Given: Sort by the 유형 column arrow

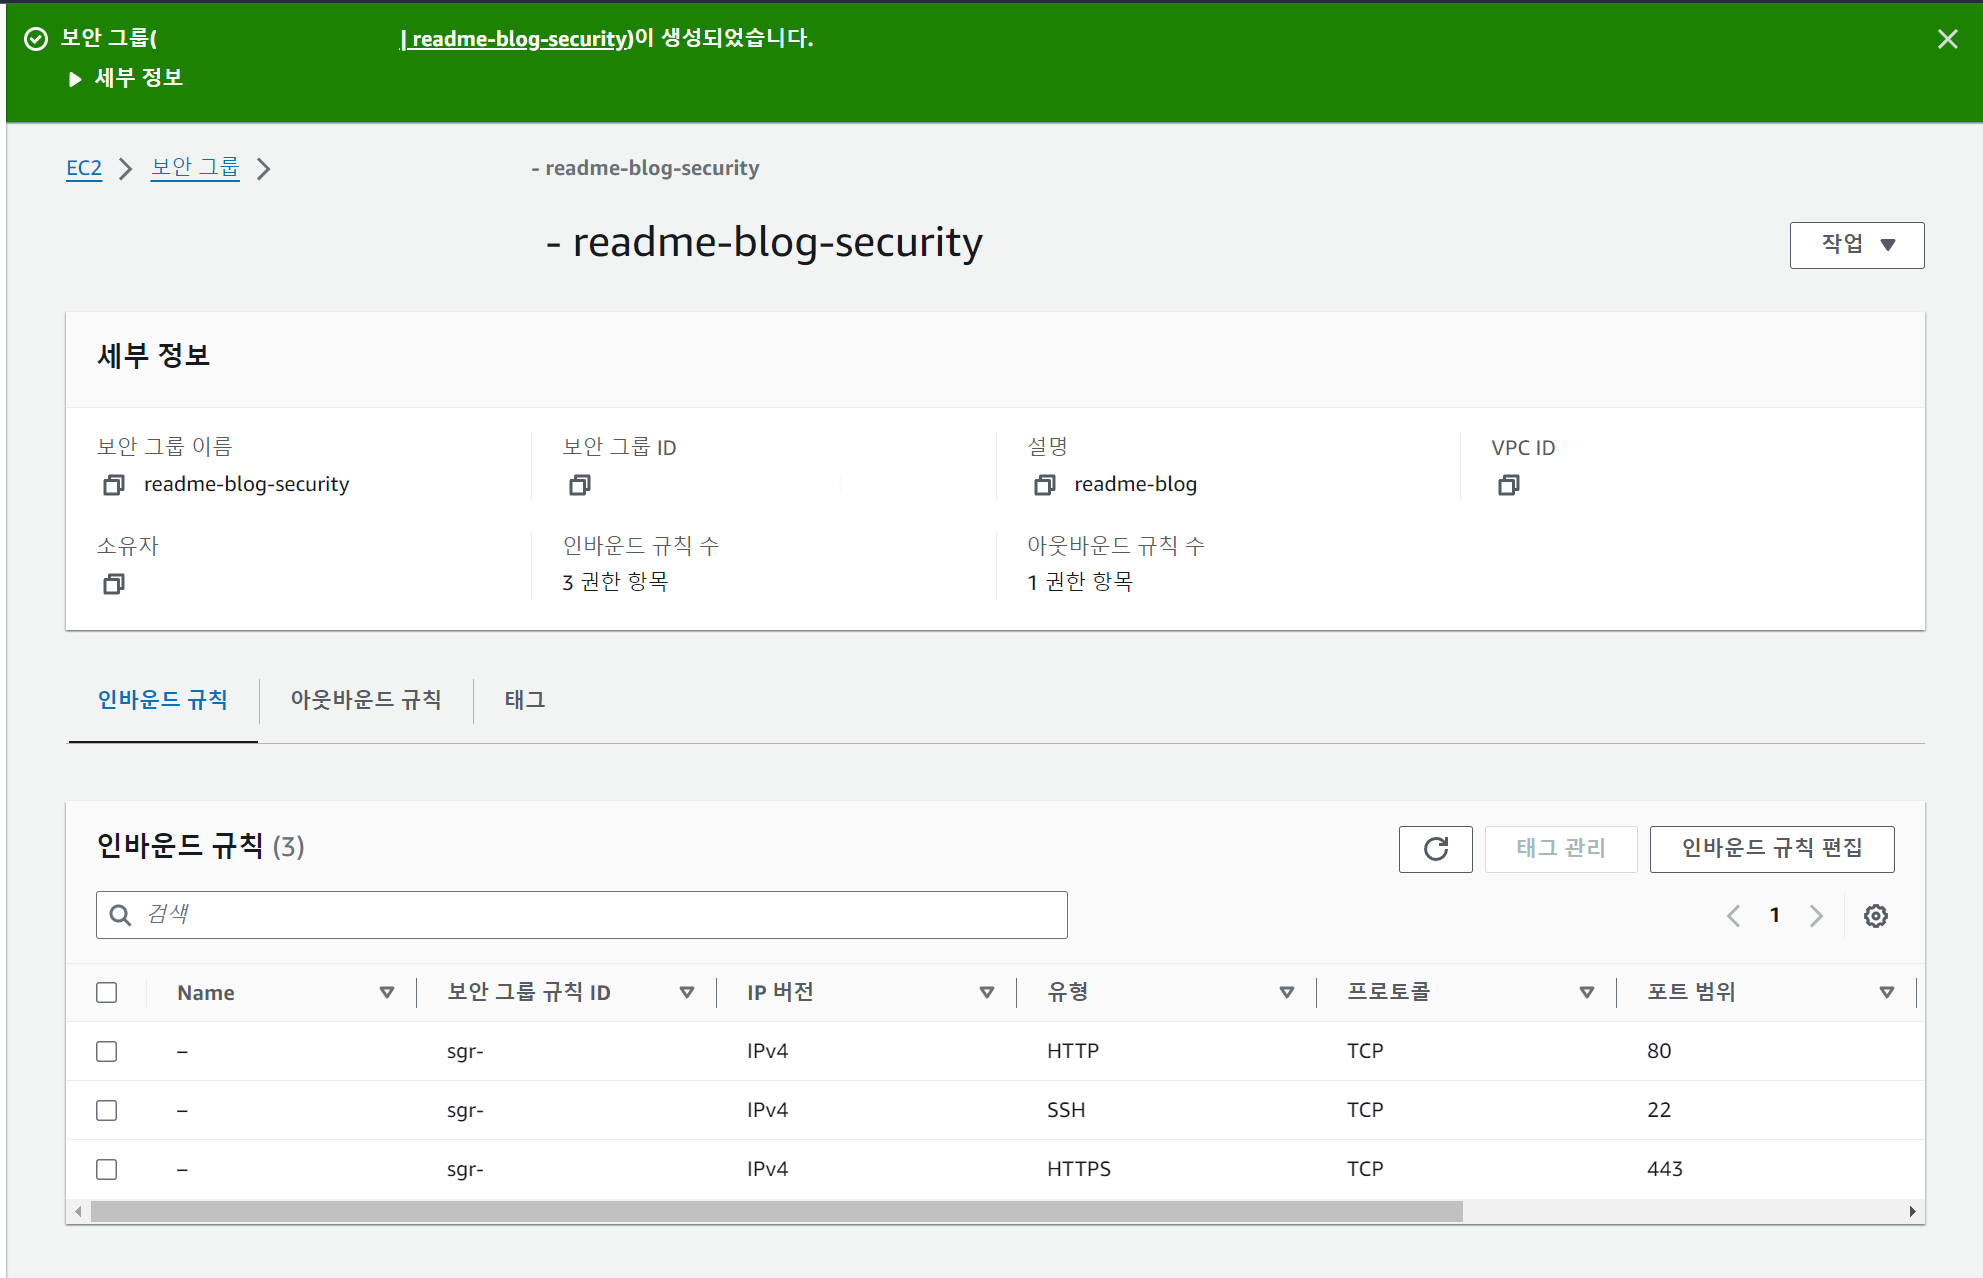Looking at the screenshot, I should pyautogui.click(x=1286, y=992).
